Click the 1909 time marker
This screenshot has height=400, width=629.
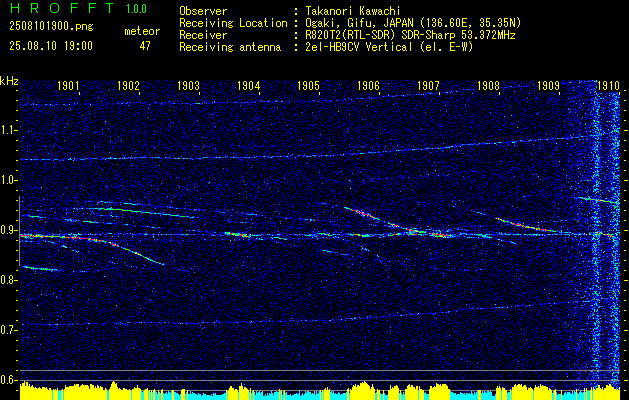548,85
